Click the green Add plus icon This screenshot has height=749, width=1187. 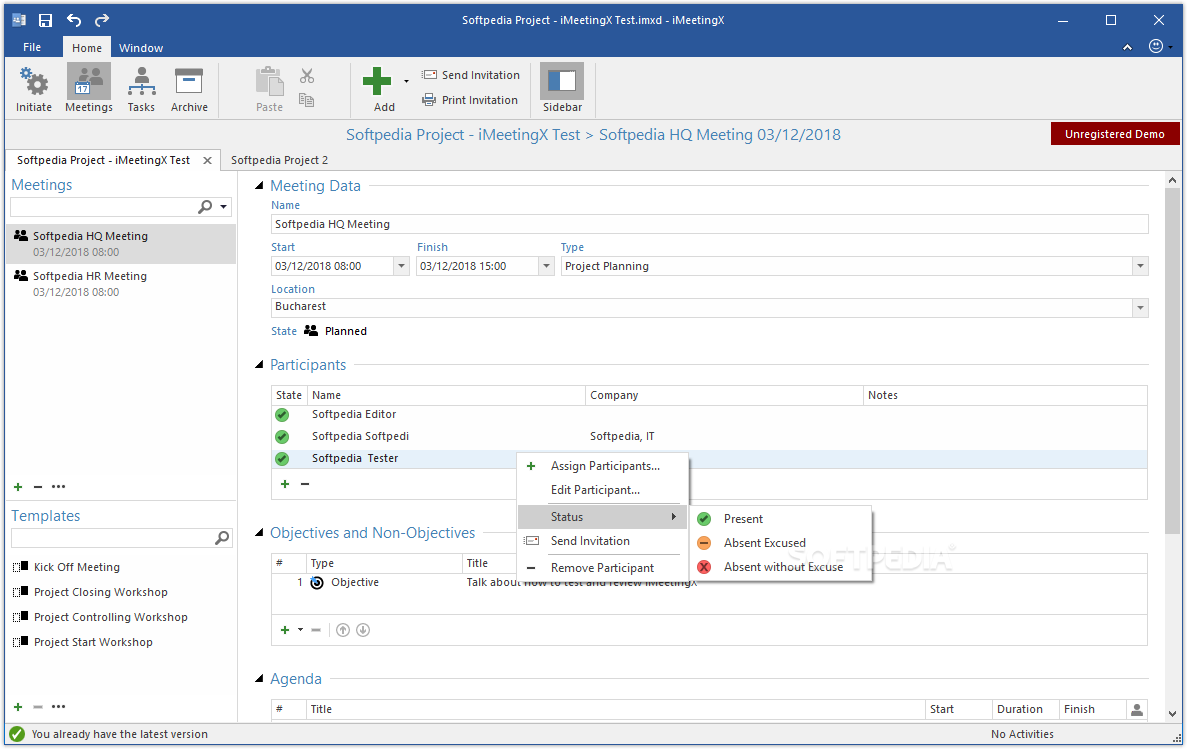[377, 81]
